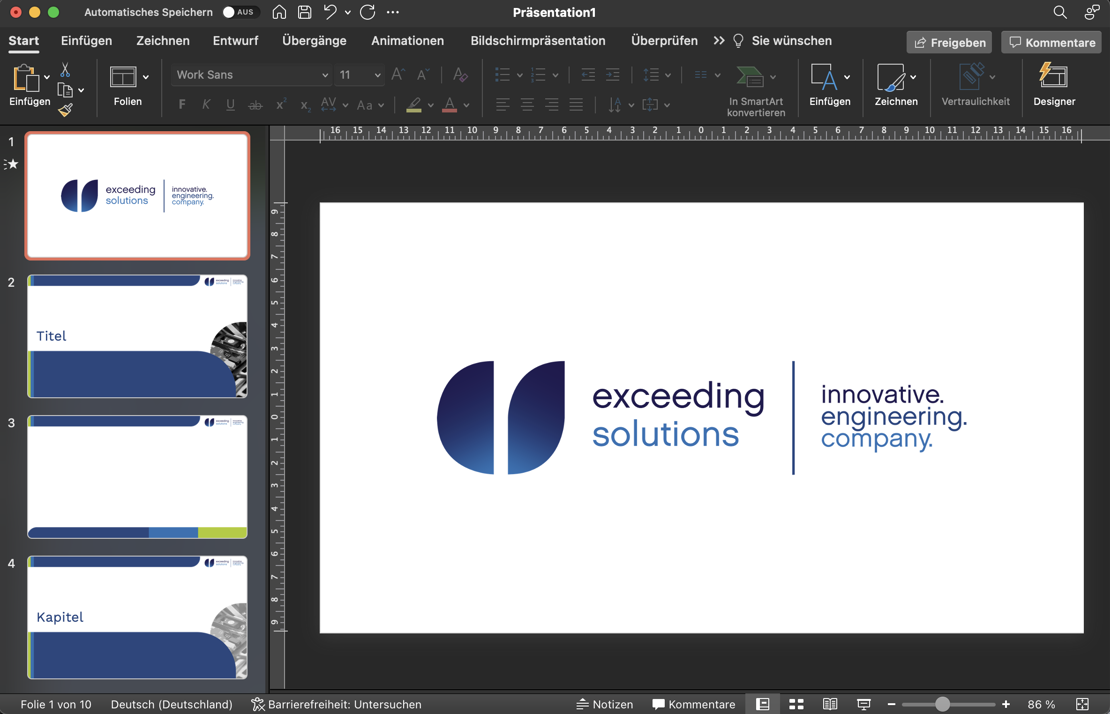Click the Freigeben button
The image size is (1110, 714).
click(x=949, y=42)
